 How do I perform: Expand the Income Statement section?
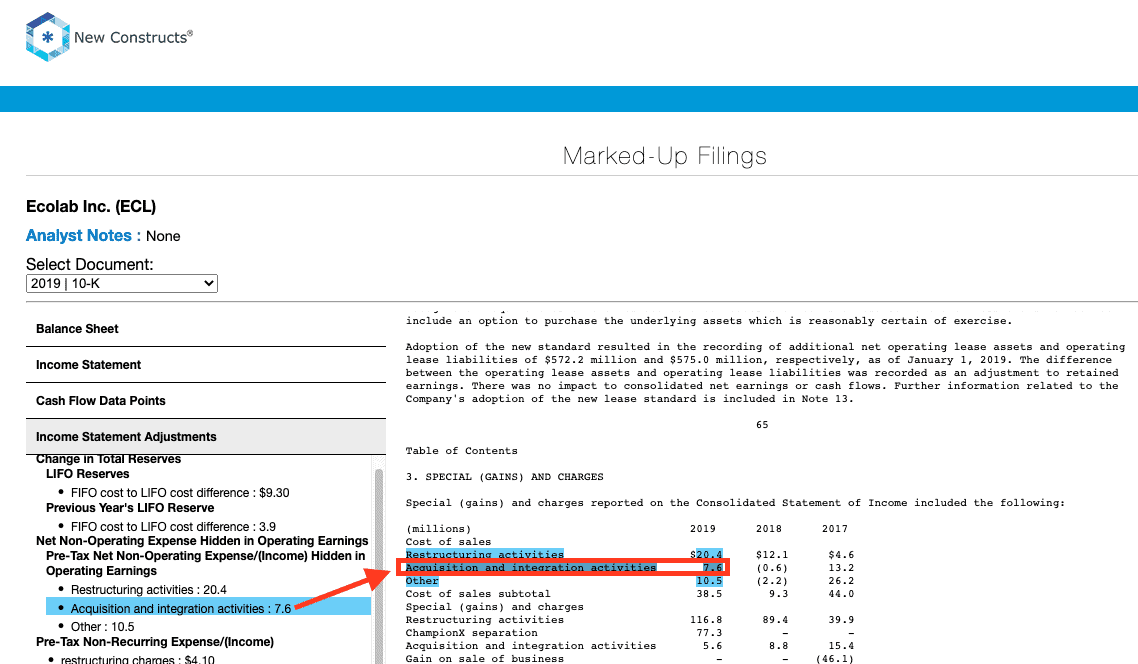coord(206,365)
